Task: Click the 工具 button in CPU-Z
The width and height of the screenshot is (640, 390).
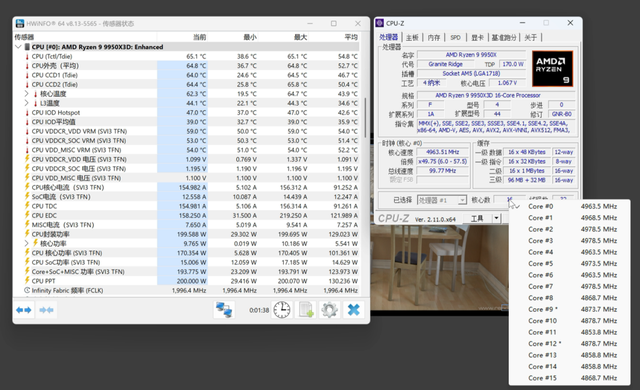Action: click(x=477, y=218)
